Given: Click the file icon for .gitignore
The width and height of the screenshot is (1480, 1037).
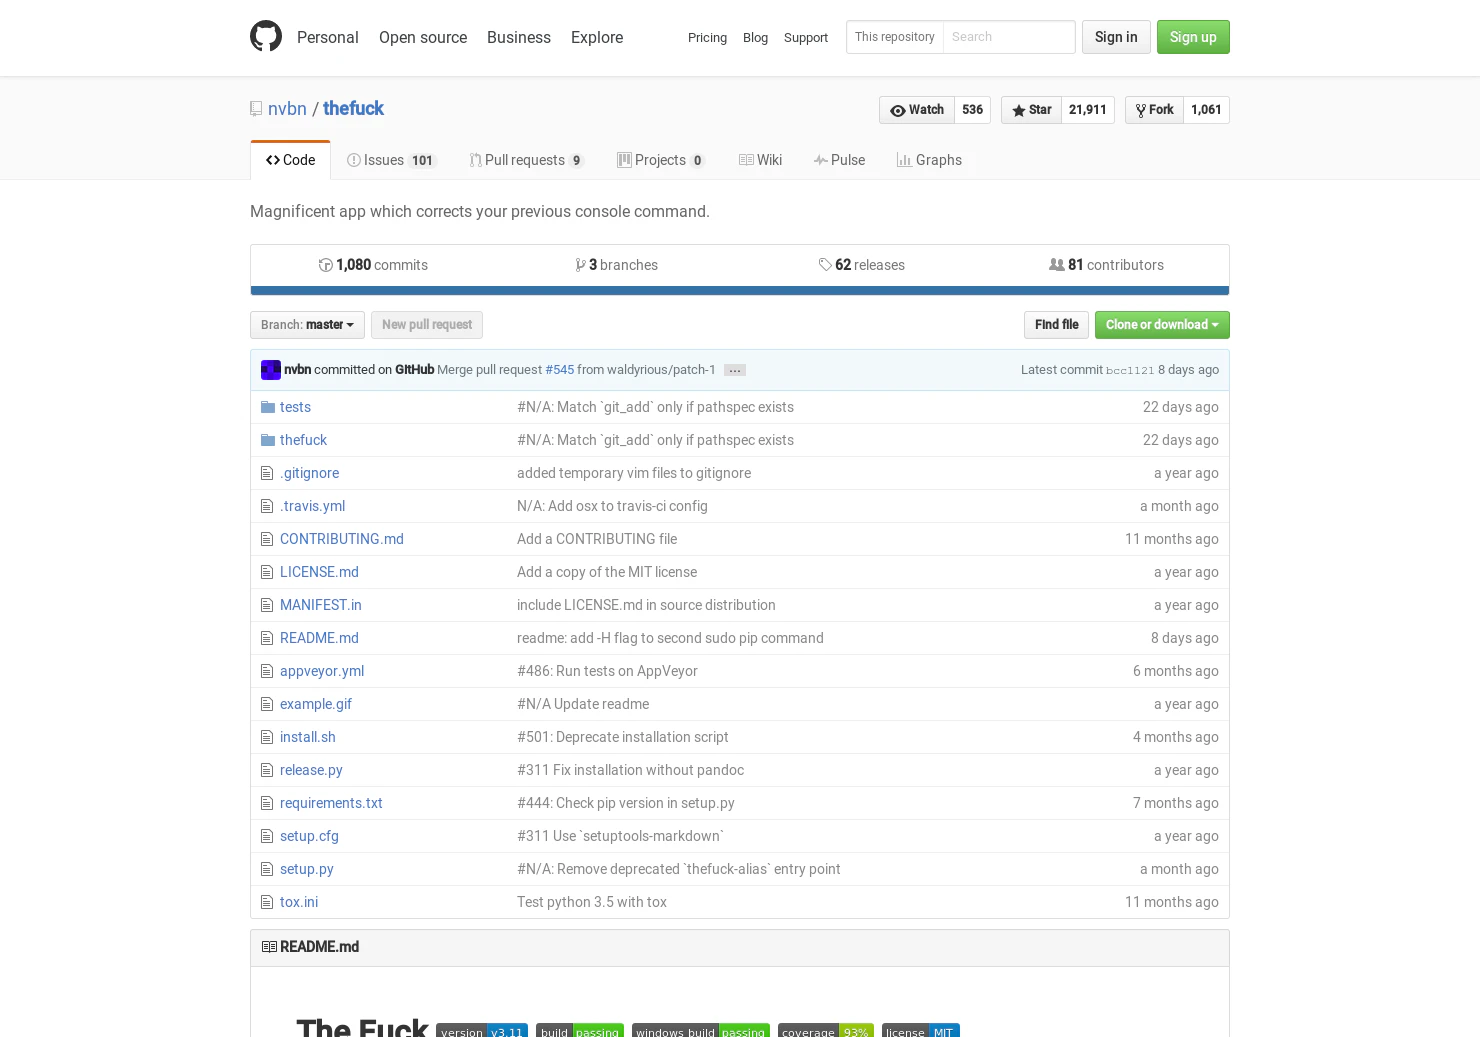Looking at the screenshot, I should pyautogui.click(x=267, y=473).
